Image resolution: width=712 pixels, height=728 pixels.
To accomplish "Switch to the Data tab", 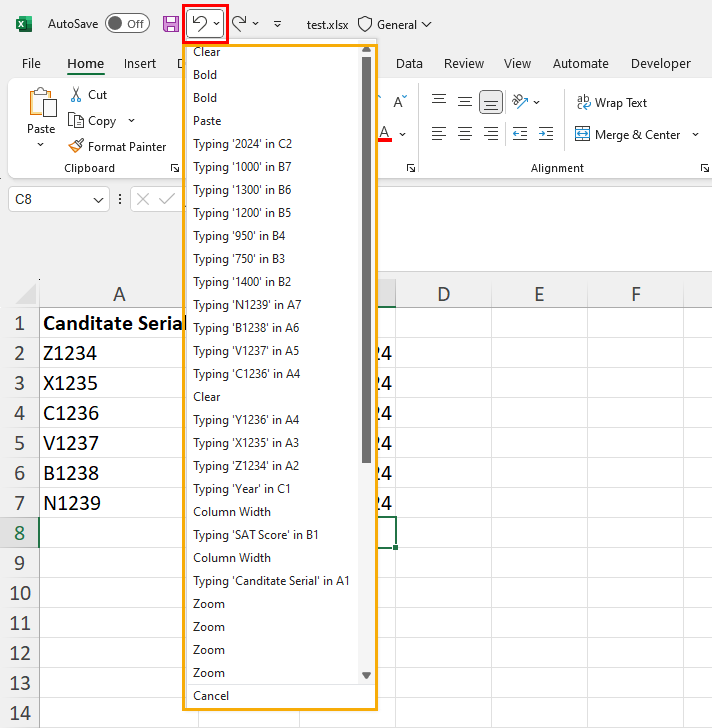I will click(x=409, y=64).
